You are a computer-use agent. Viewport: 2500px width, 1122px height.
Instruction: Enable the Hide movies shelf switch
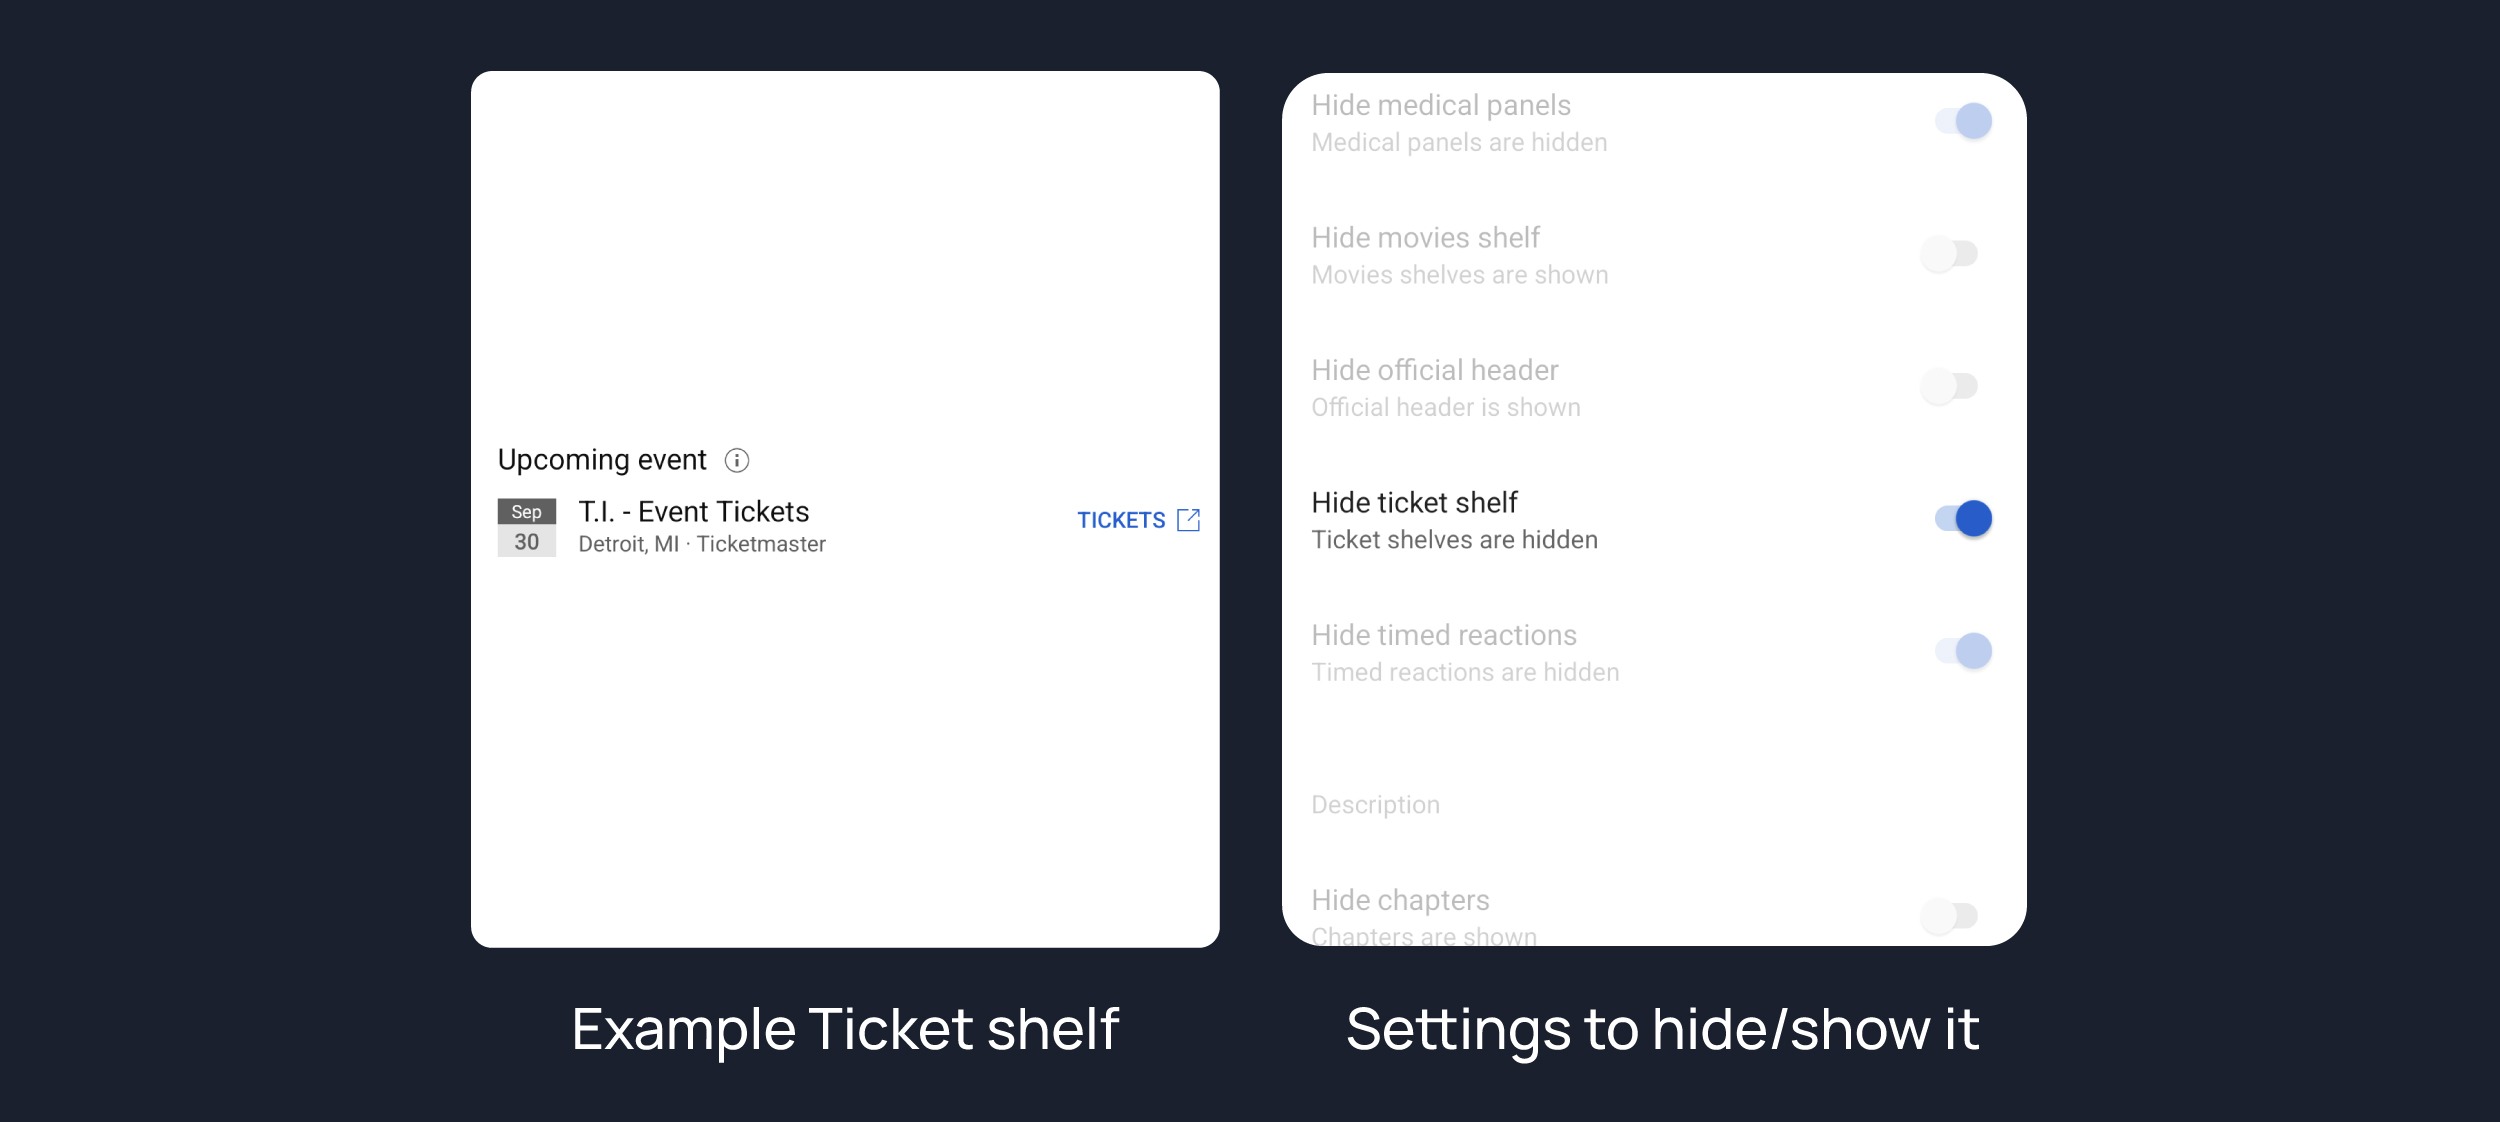pos(1949,254)
